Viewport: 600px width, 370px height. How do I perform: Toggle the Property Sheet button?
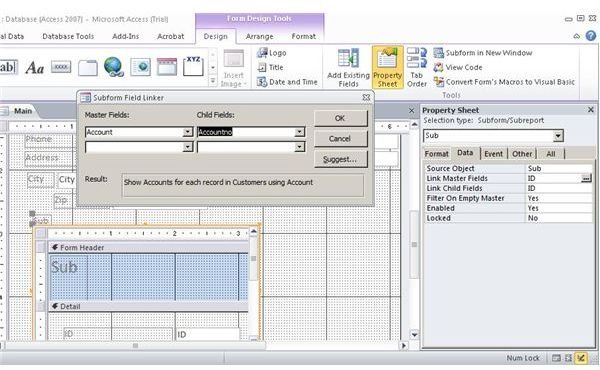[388, 68]
